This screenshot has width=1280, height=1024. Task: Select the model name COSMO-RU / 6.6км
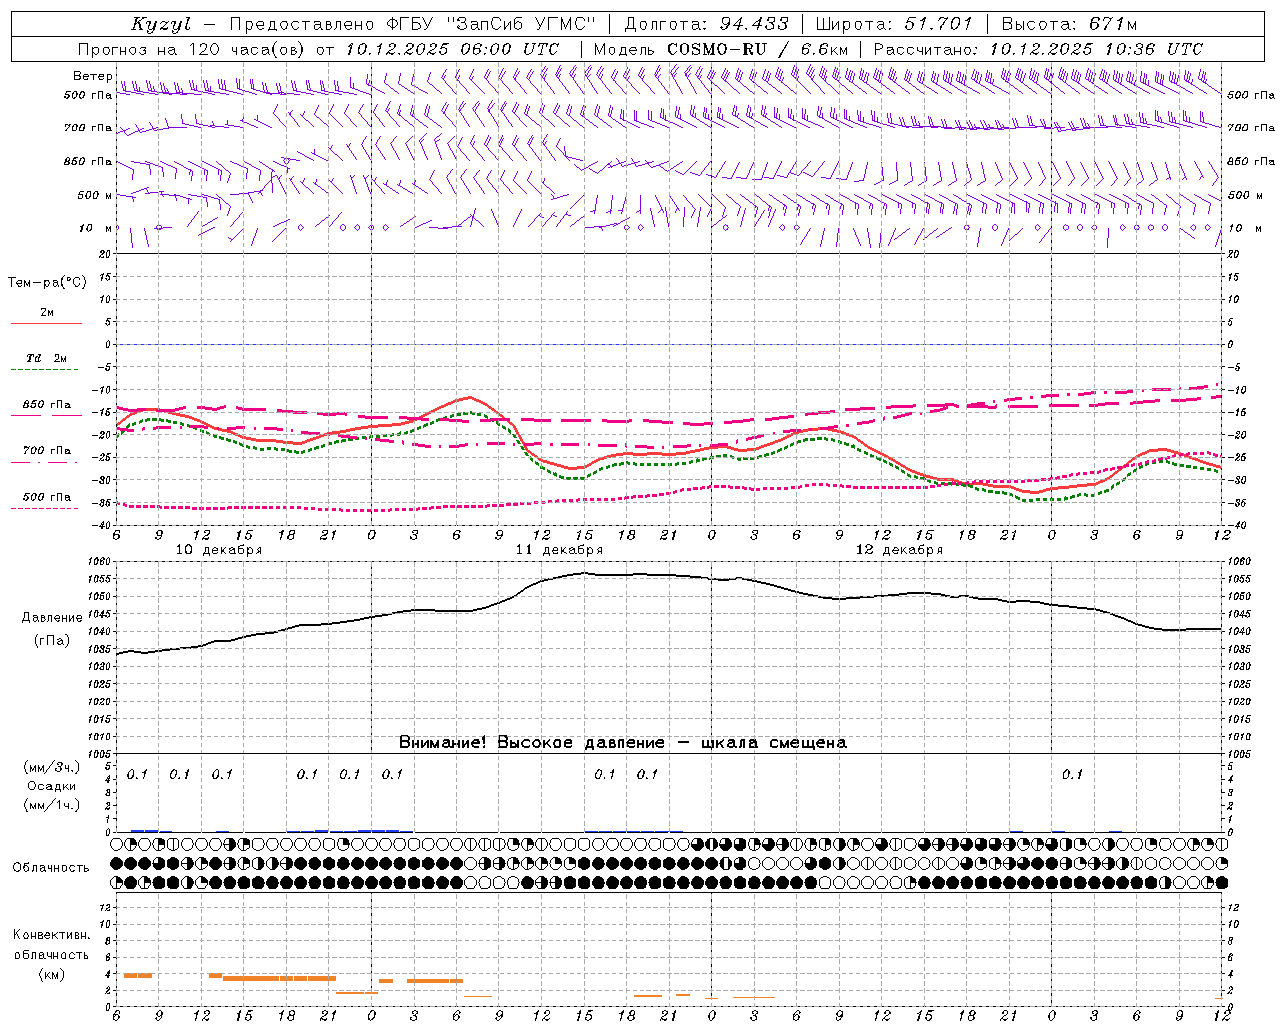pyautogui.click(x=757, y=49)
